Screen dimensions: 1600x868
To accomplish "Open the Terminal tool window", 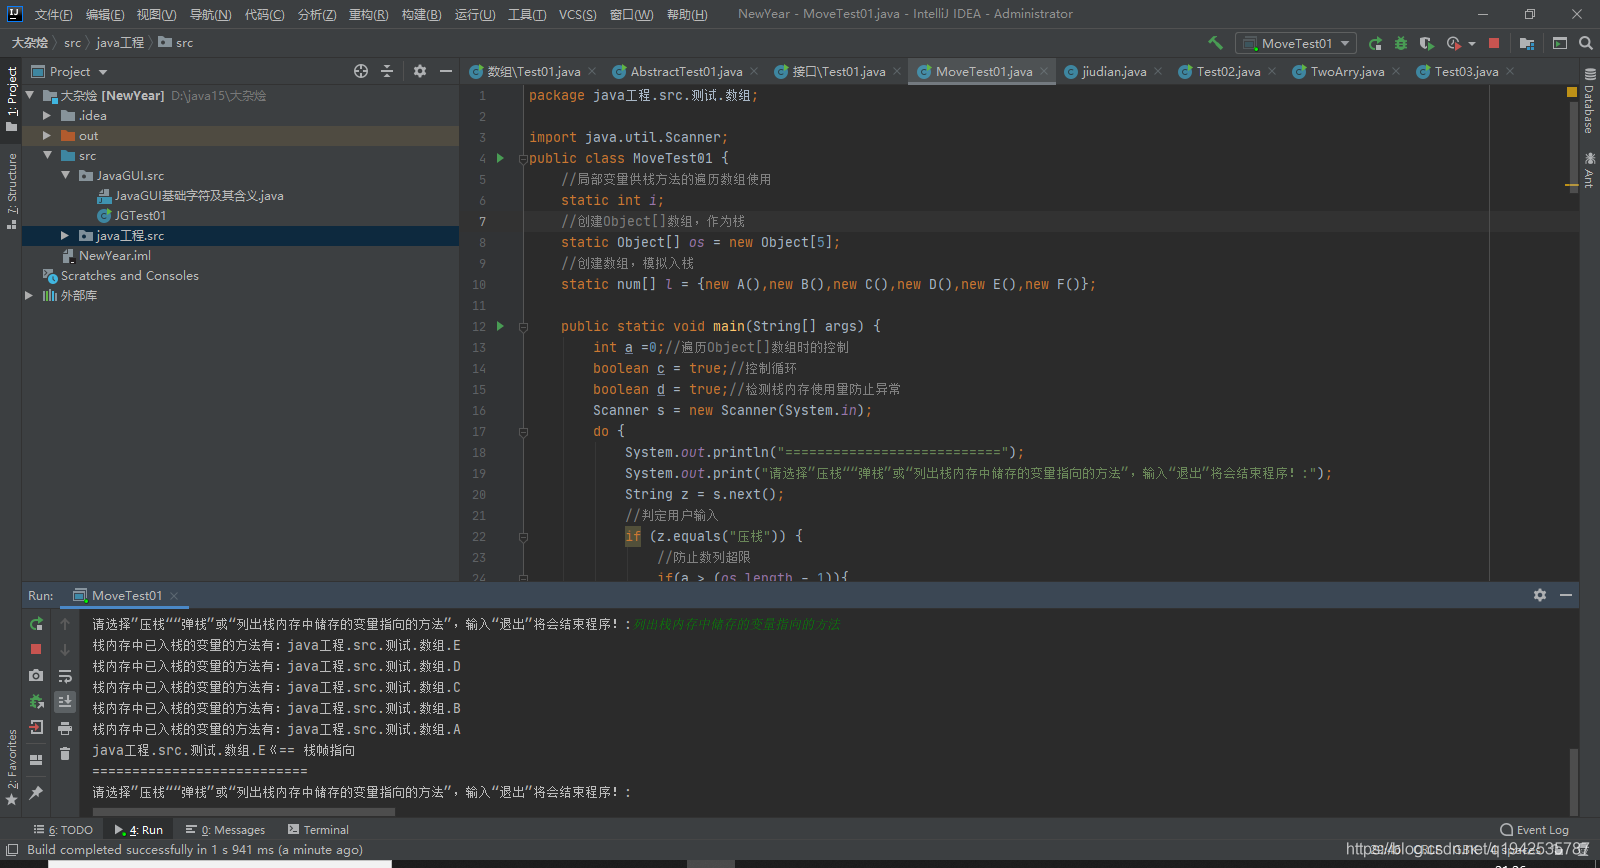I will click(x=318, y=830).
